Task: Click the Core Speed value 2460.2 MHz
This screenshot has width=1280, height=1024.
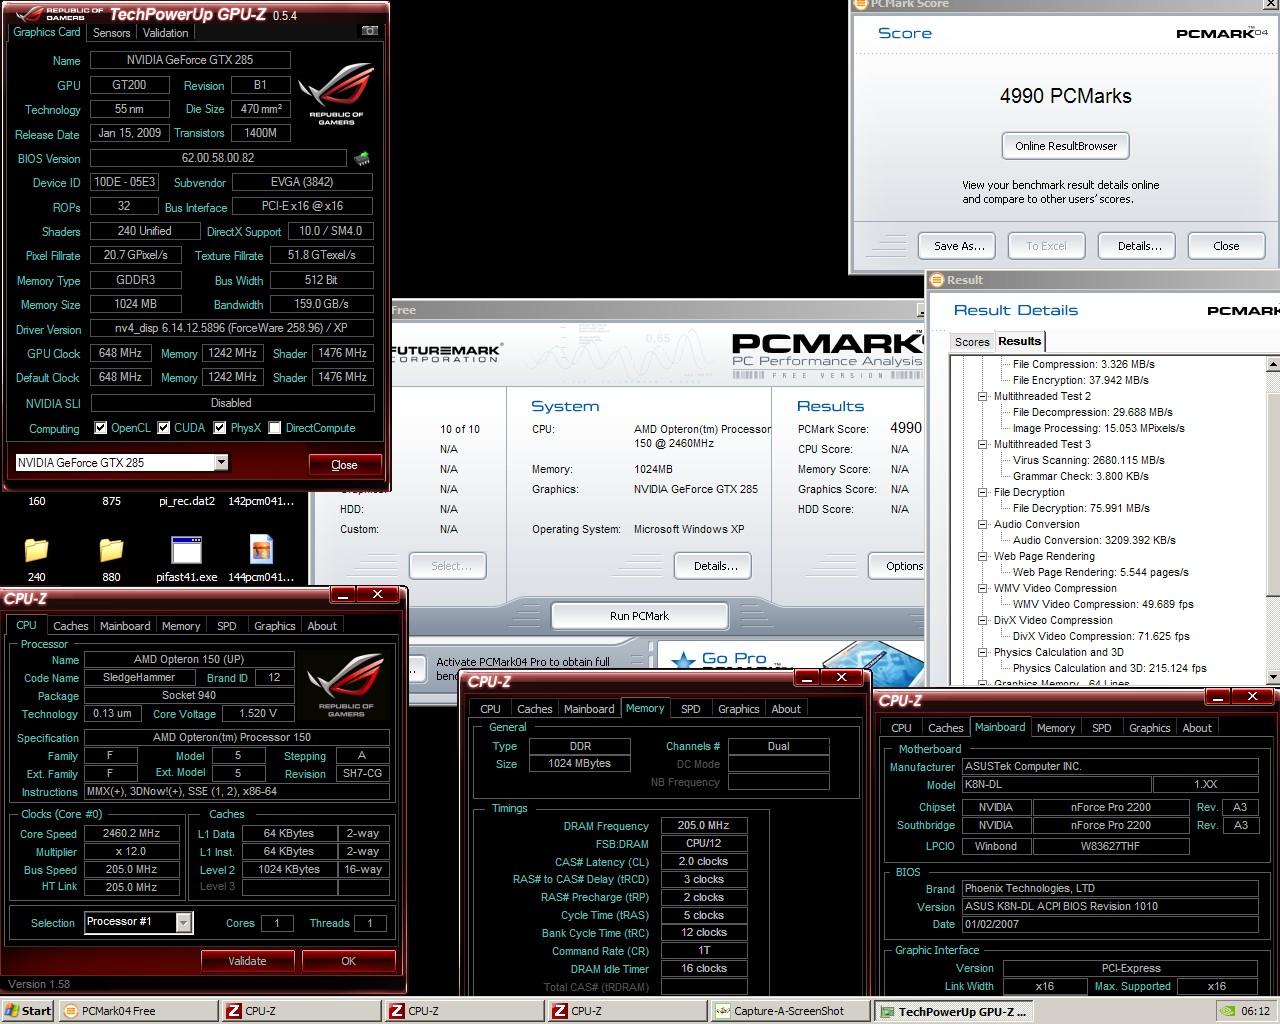Action: click(132, 833)
